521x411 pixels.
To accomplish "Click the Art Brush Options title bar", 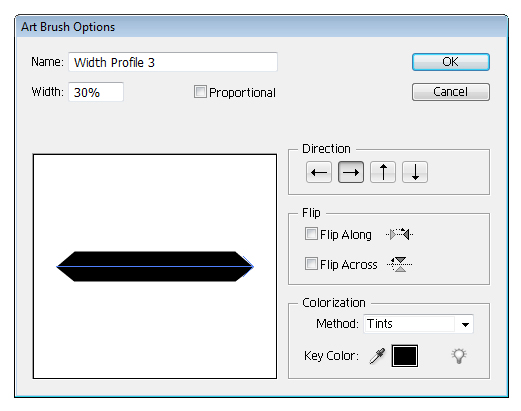I will point(262,27).
